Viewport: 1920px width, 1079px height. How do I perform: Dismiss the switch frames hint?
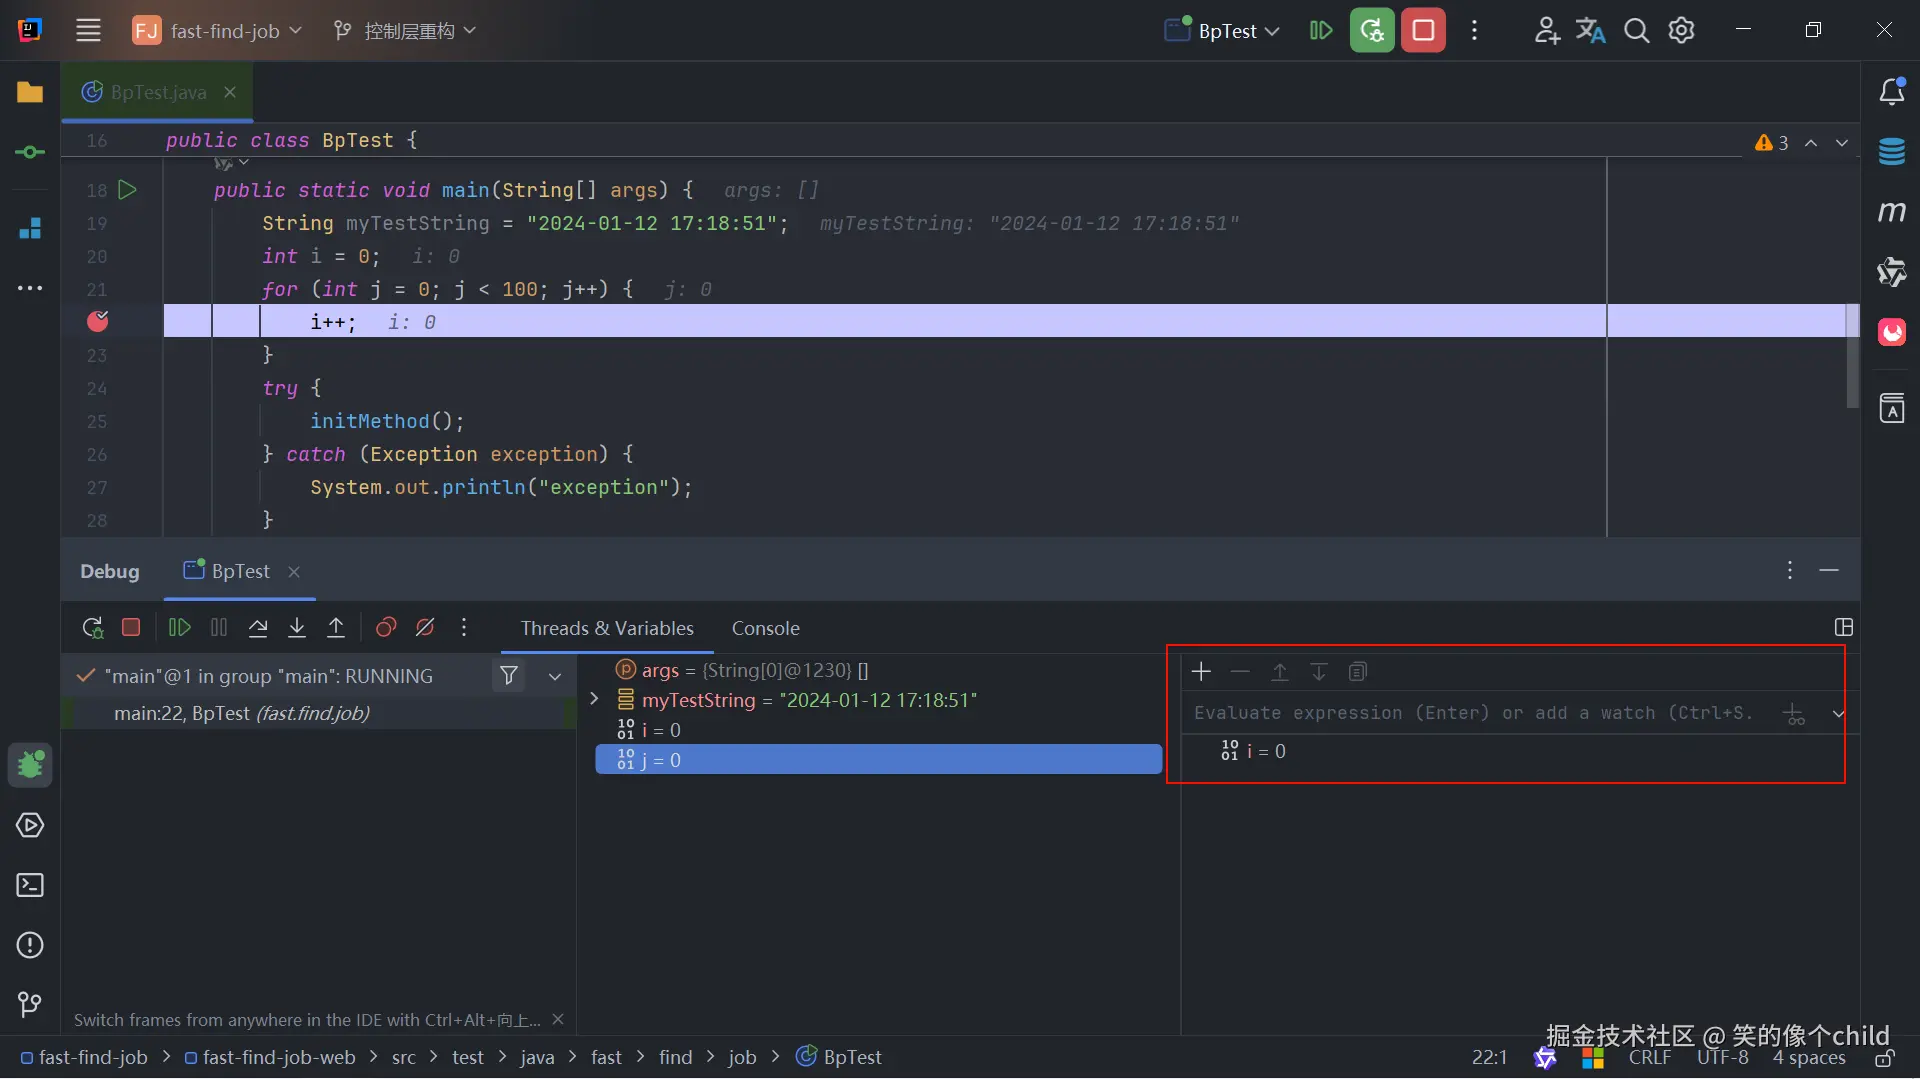[558, 1019]
